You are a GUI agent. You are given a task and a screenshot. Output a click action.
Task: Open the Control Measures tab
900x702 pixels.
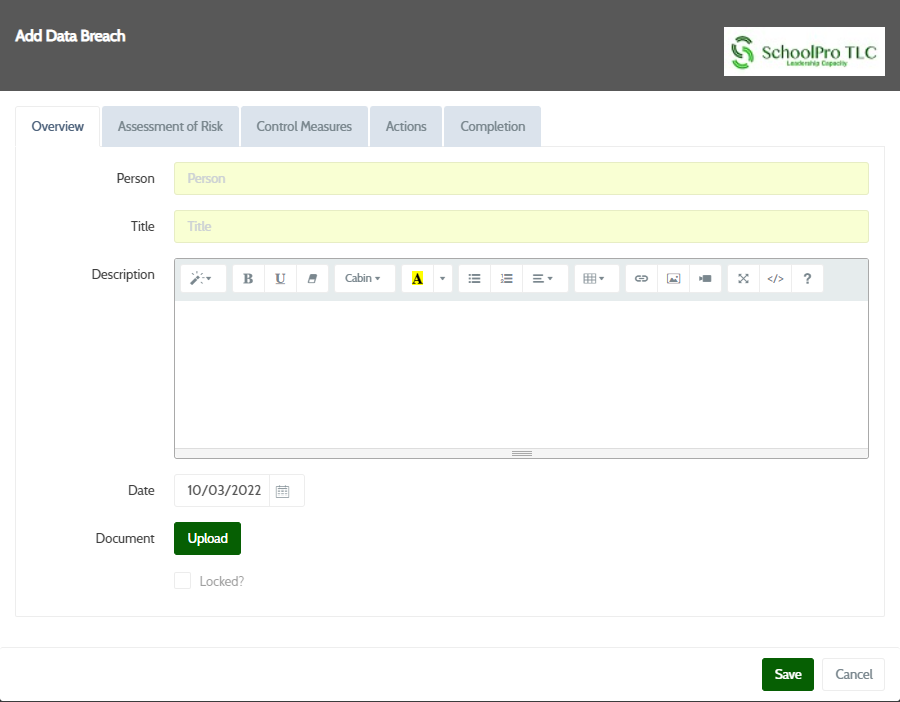pyautogui.click(x=304, y=127)
